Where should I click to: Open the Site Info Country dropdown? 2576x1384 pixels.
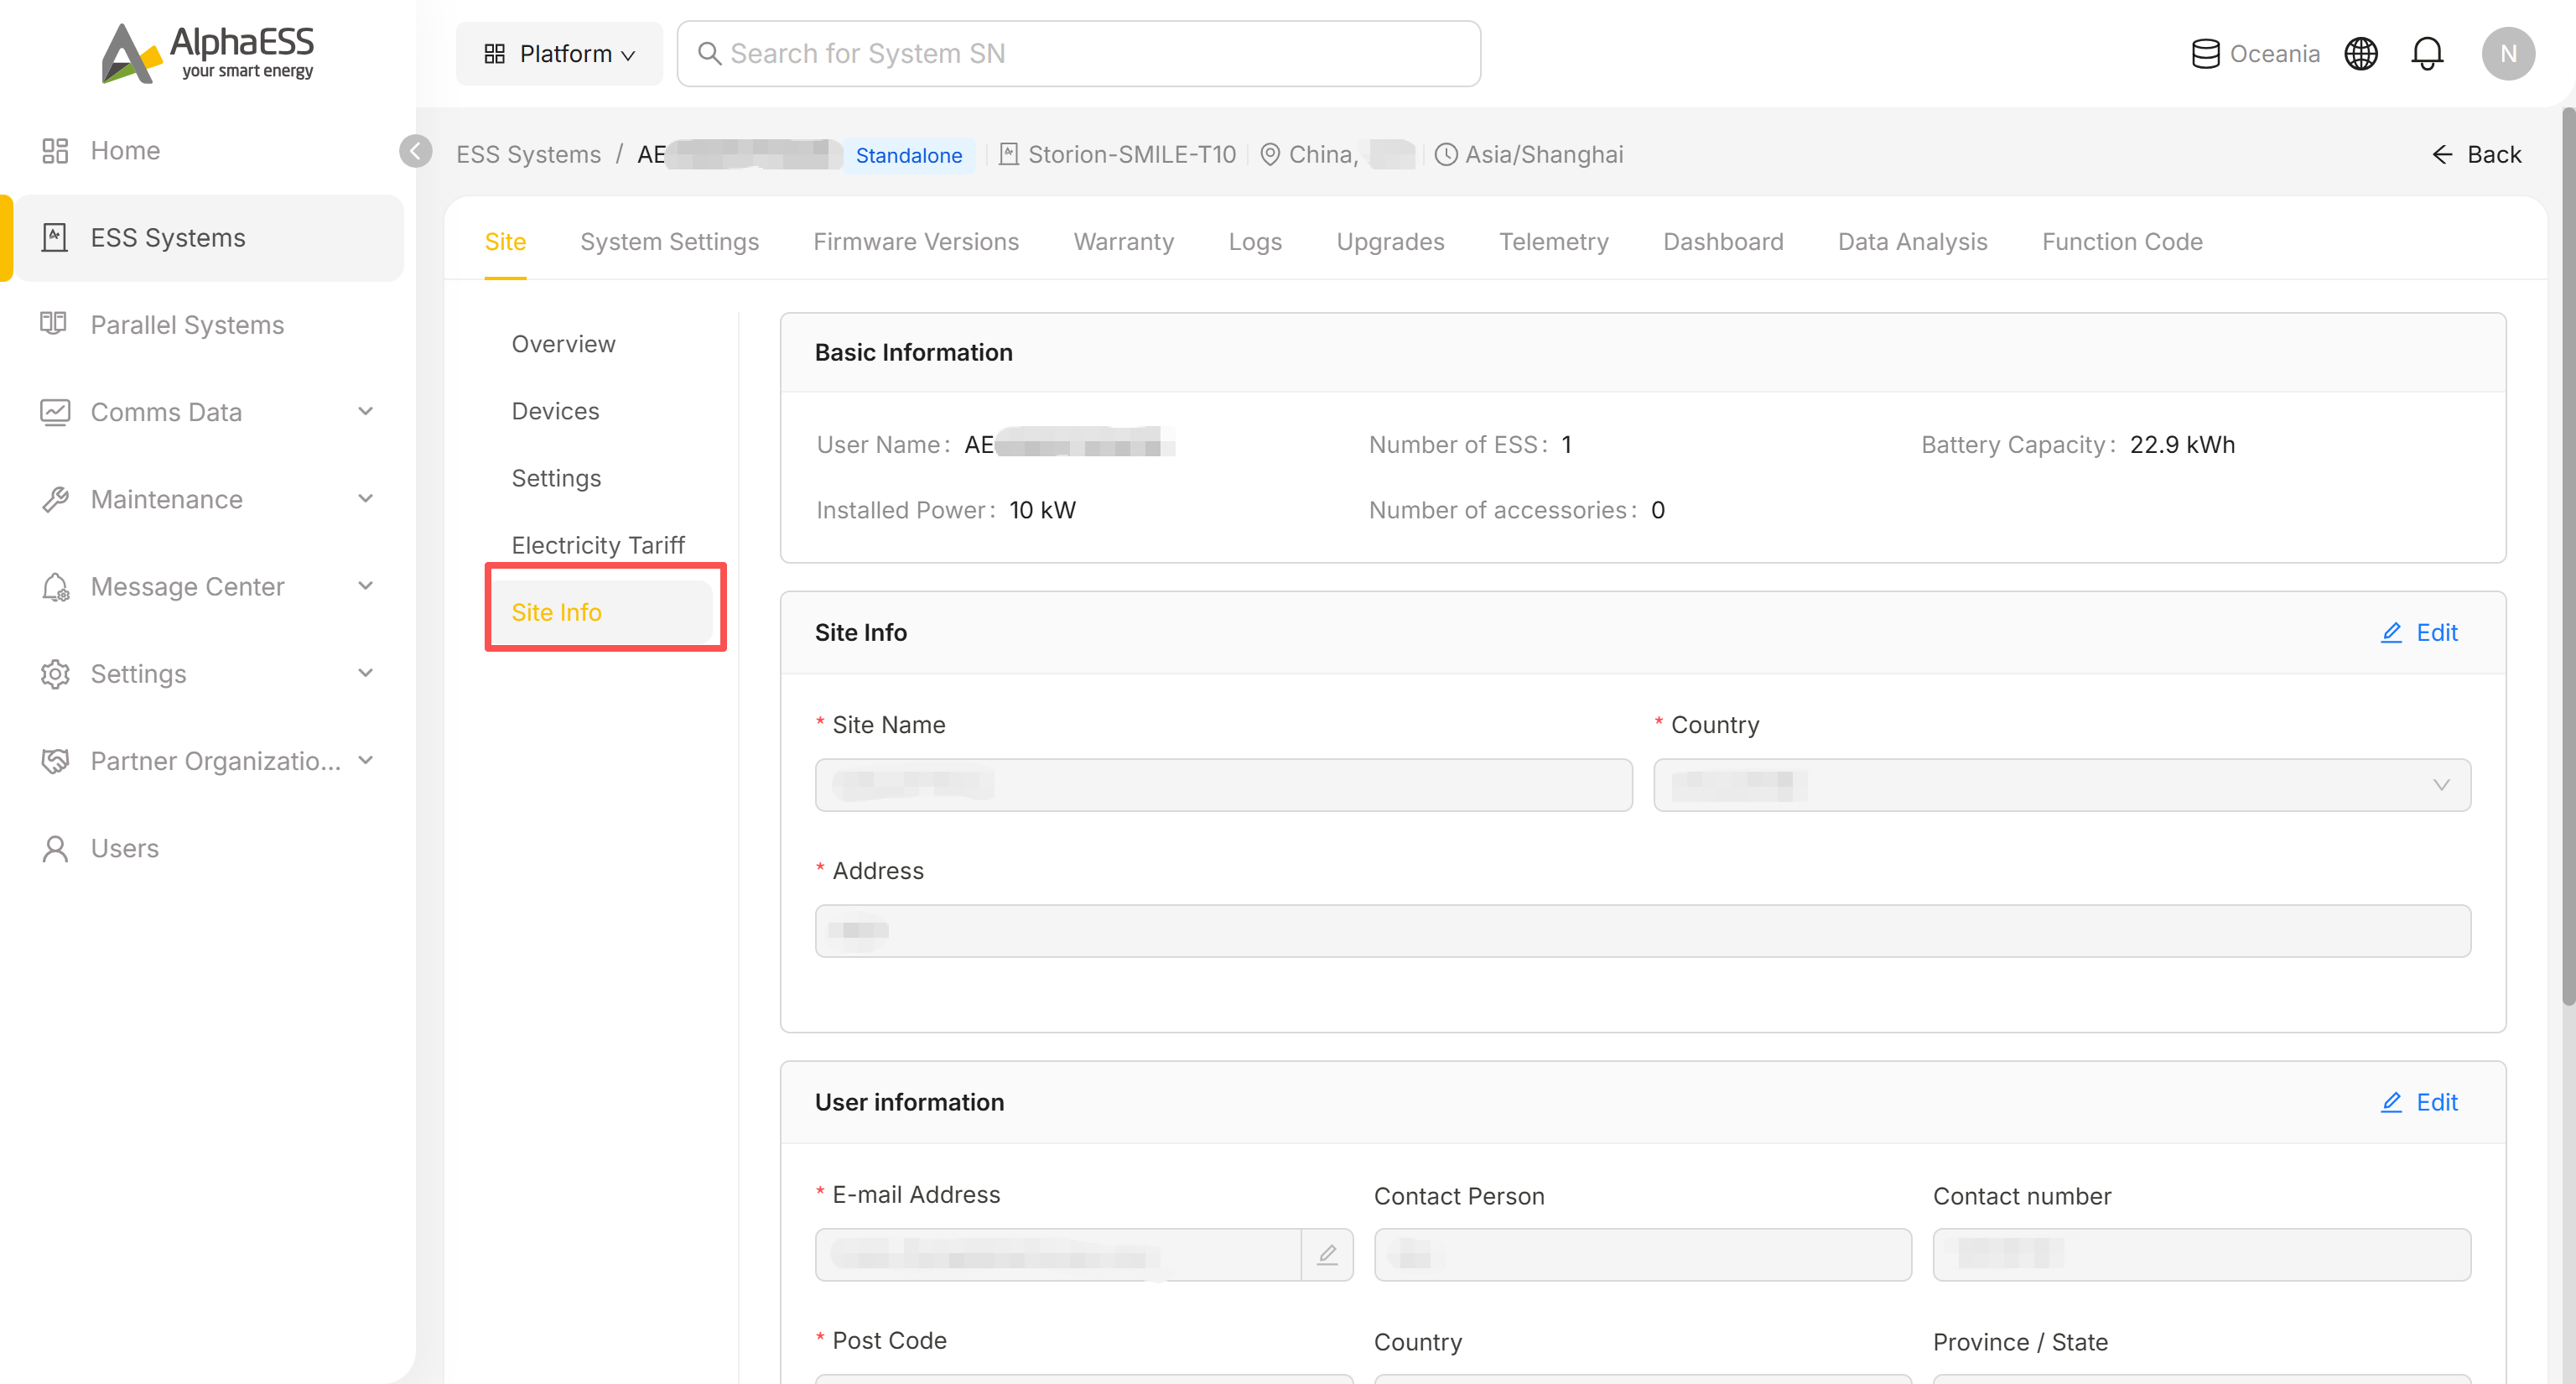2062,785
